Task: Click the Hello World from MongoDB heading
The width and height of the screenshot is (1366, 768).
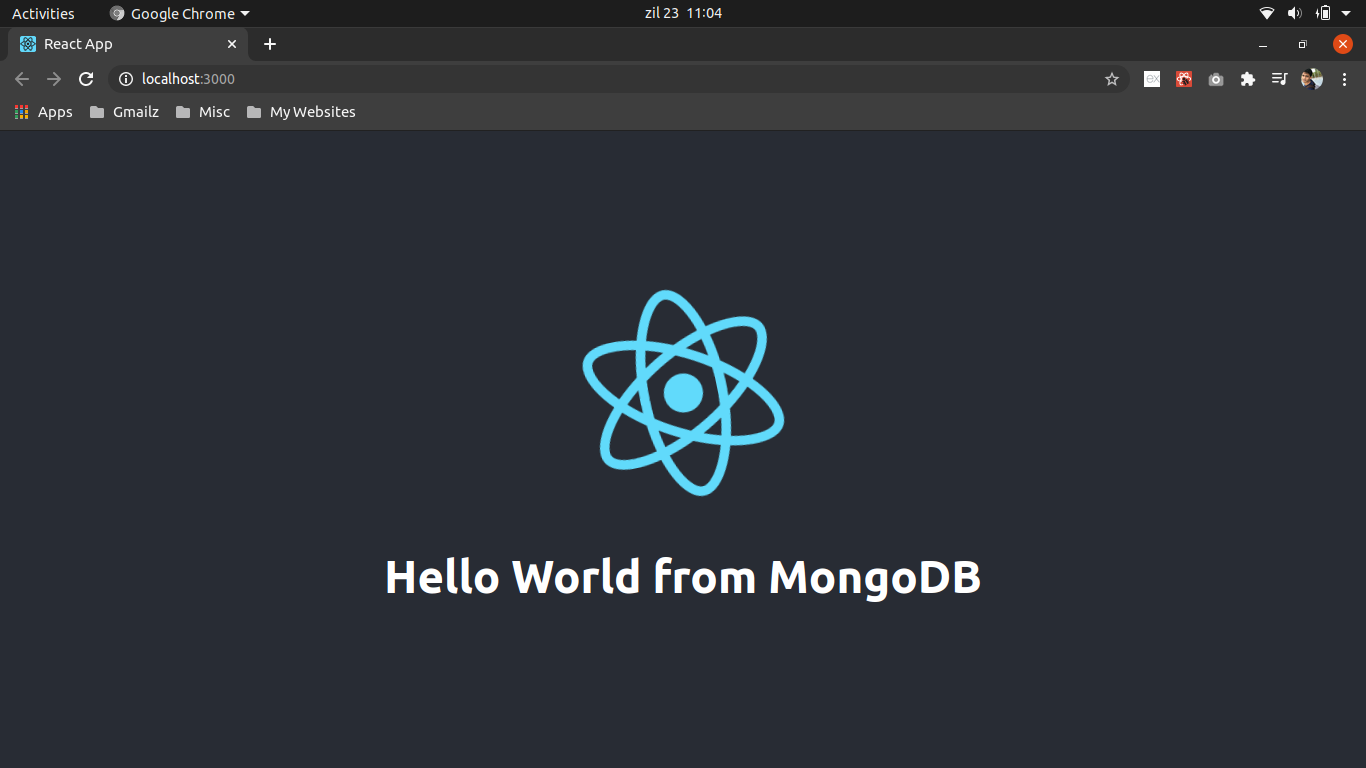Action: [x=683, y=577]
